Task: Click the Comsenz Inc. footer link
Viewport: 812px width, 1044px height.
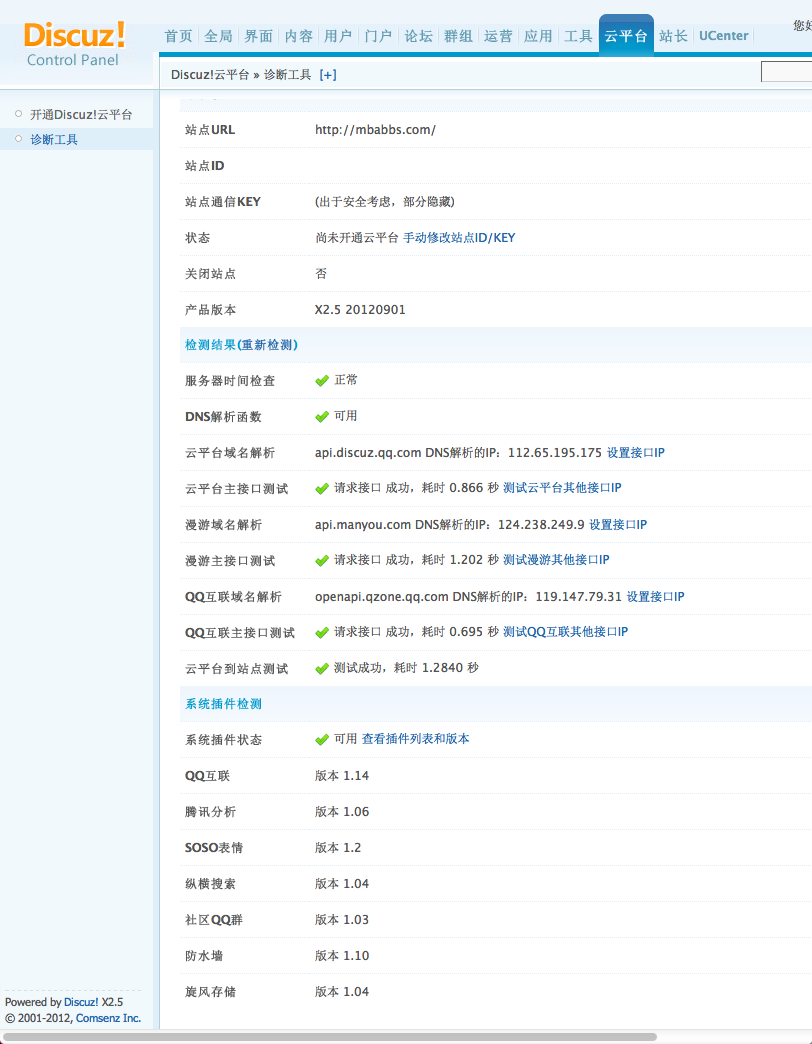Action: tap(108, 1018)
